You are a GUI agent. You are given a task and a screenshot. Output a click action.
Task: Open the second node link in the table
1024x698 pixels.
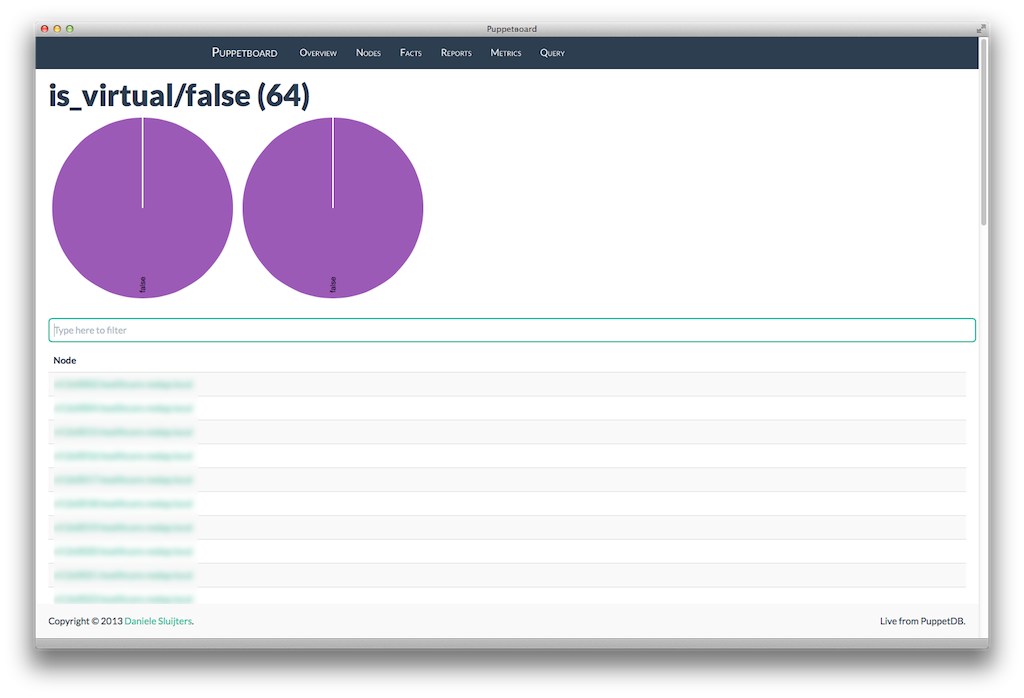[124, 408]
